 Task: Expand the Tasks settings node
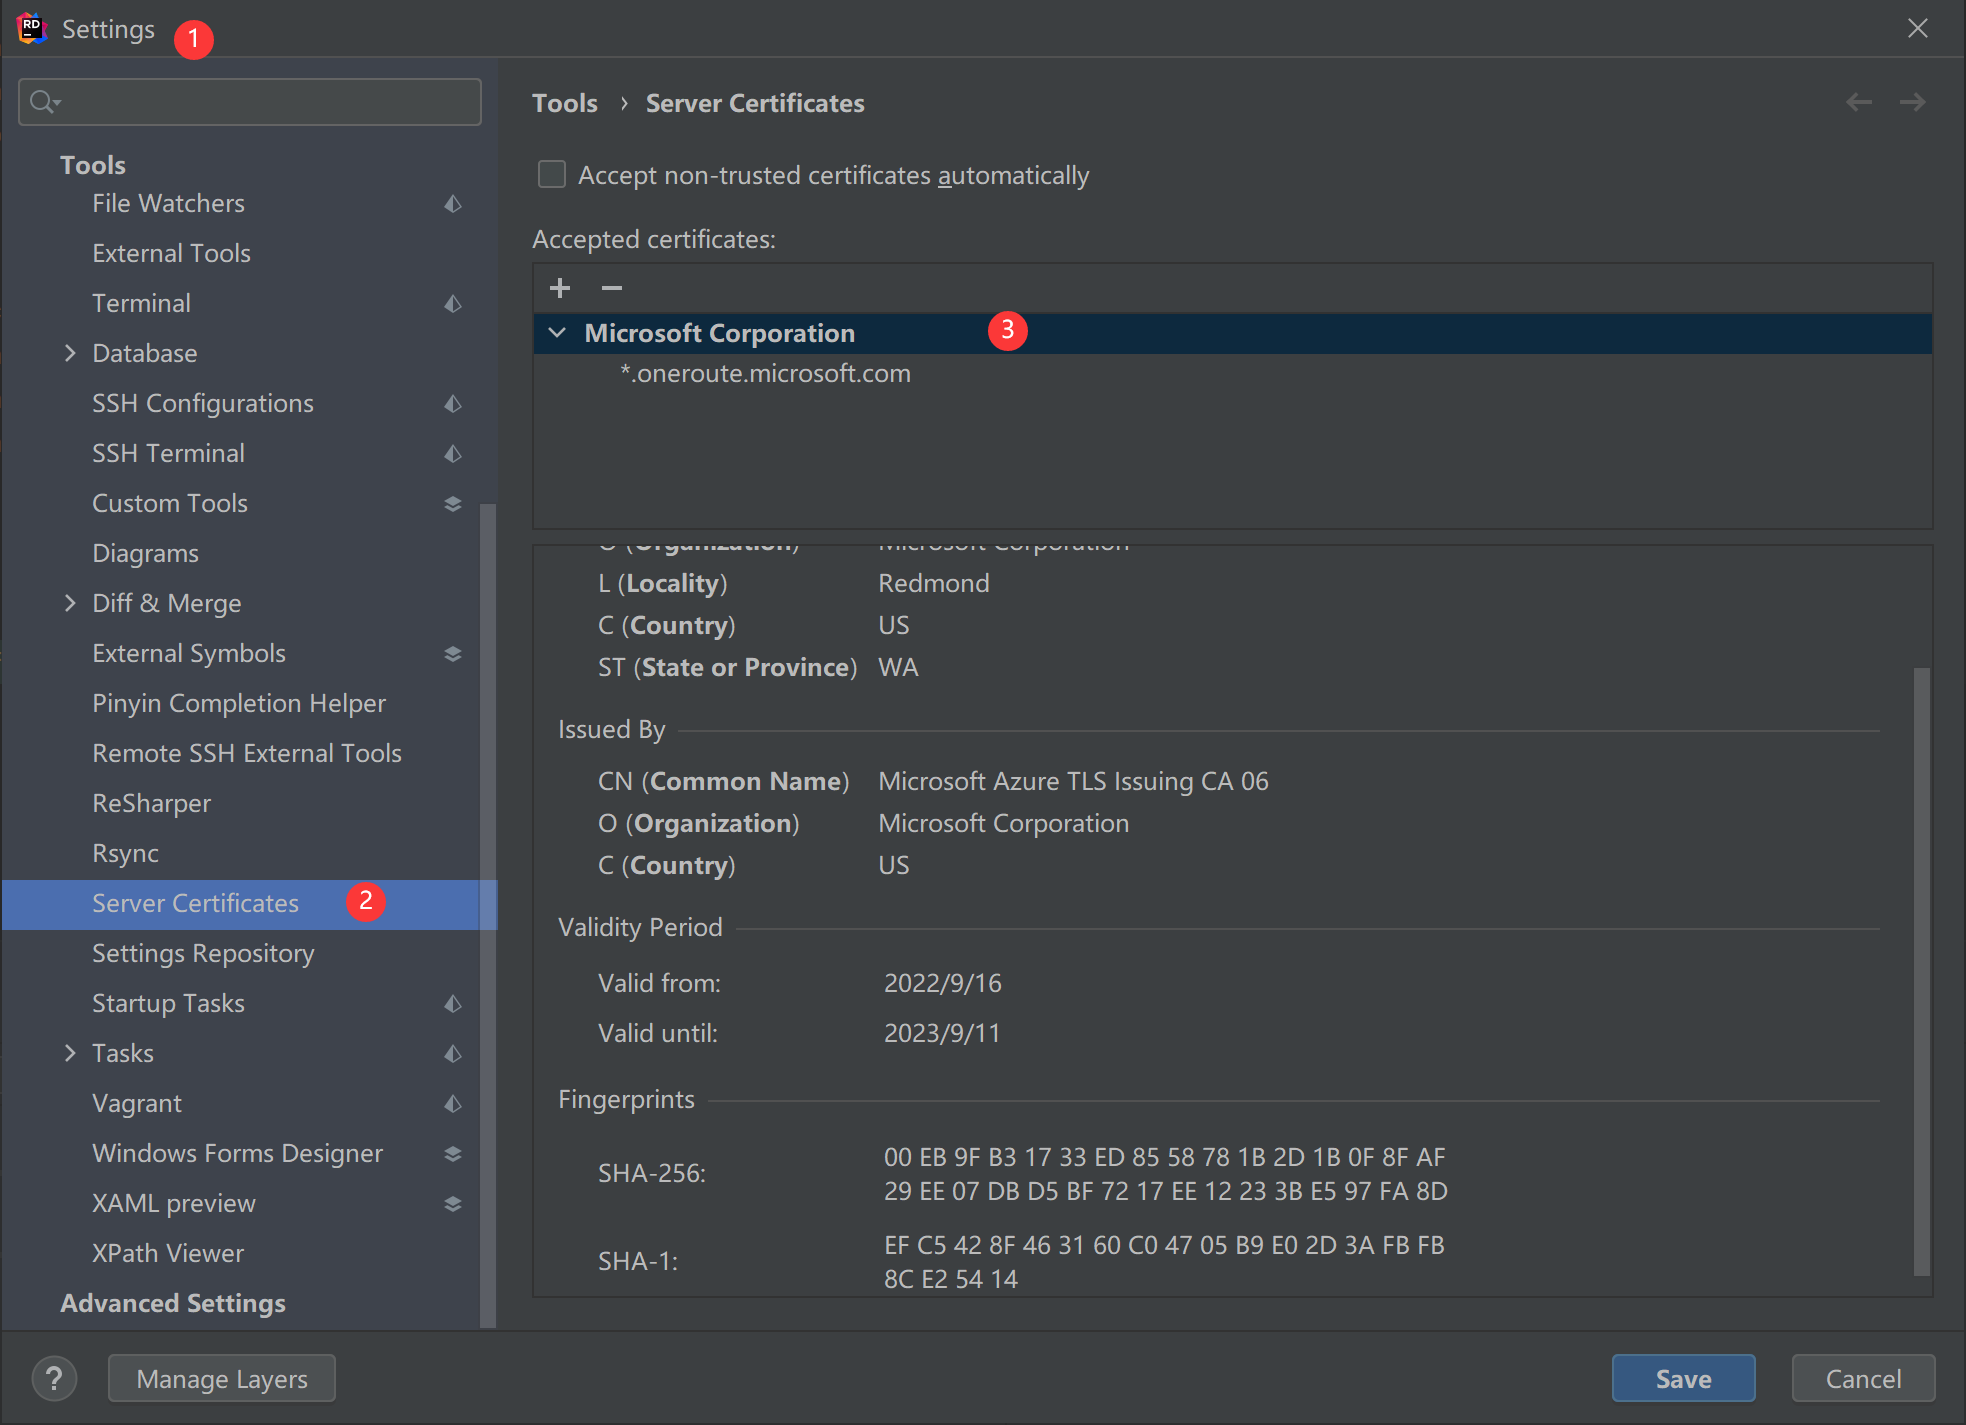(70, 1053)
